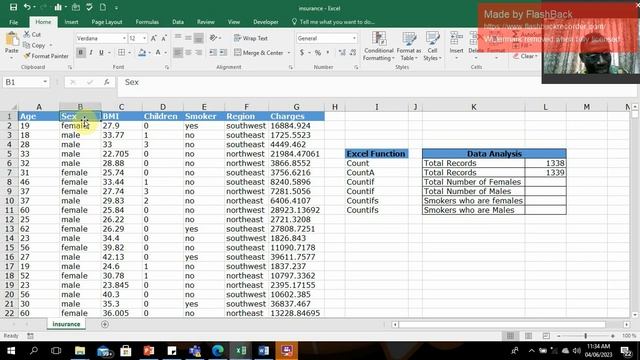Decrease font size with the smaller A icon
The width and height of the screenshot is (640, 360).
pyautogui.click(x=164, y=38)
